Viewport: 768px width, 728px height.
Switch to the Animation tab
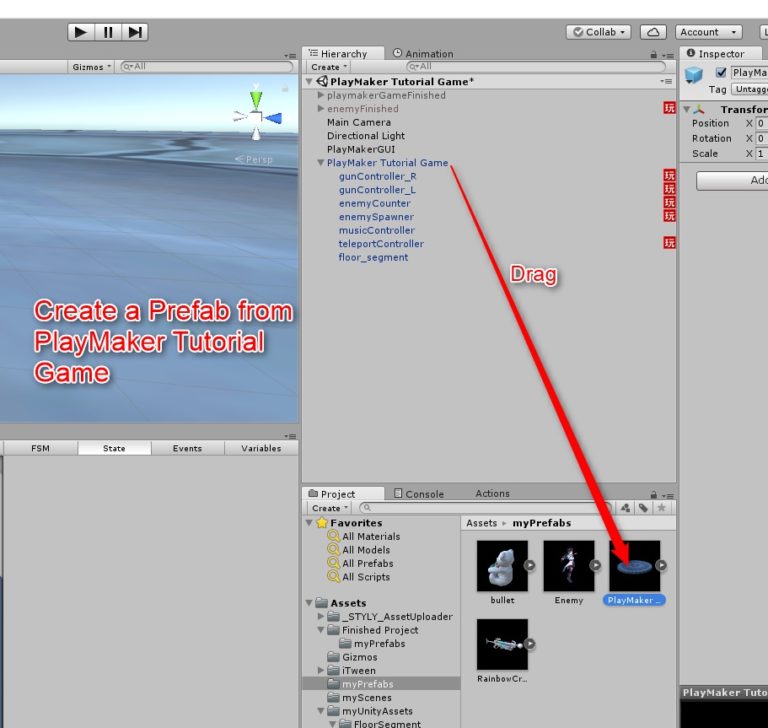pos(423,53)
